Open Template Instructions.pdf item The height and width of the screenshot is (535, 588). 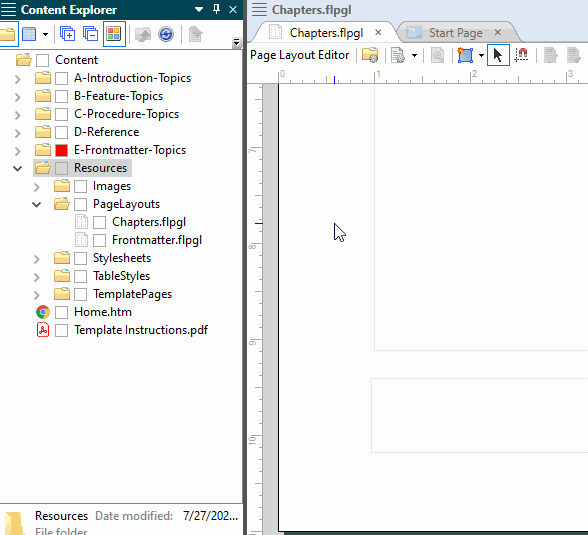coord(141,330)
